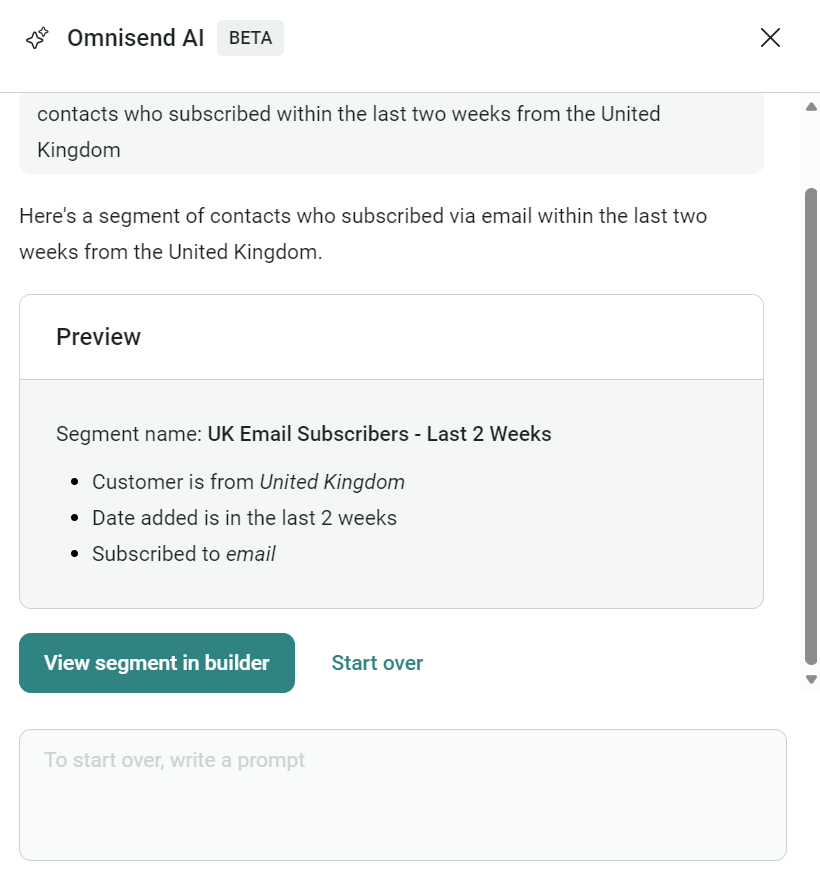820x880 pixels.
Task: Select the Preview card header
Action: 98,337
